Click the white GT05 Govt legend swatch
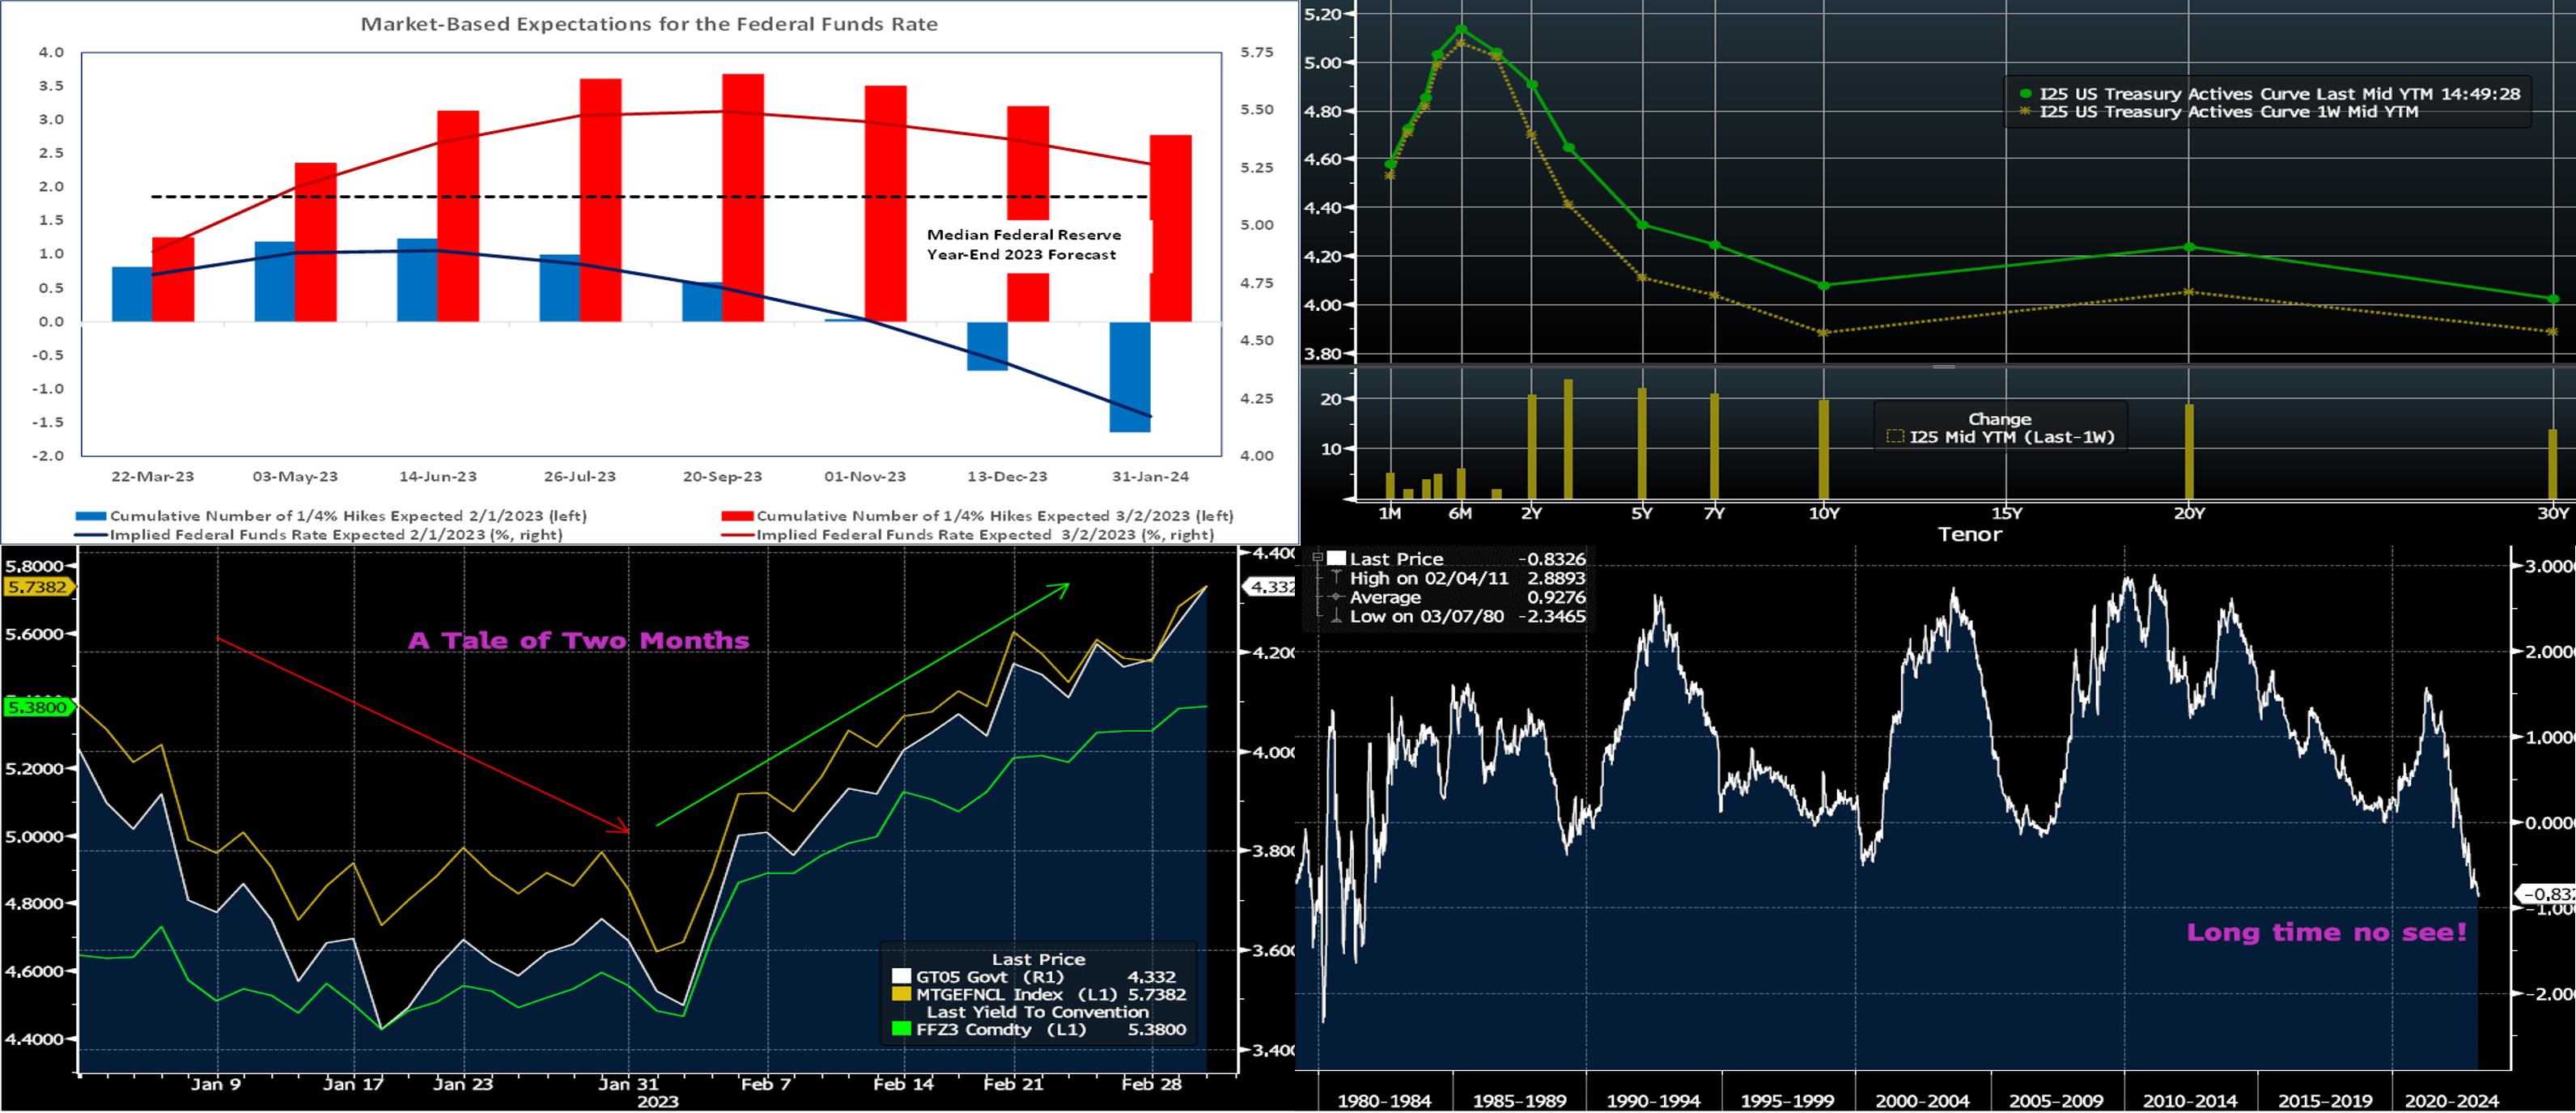 coord(901,977)
